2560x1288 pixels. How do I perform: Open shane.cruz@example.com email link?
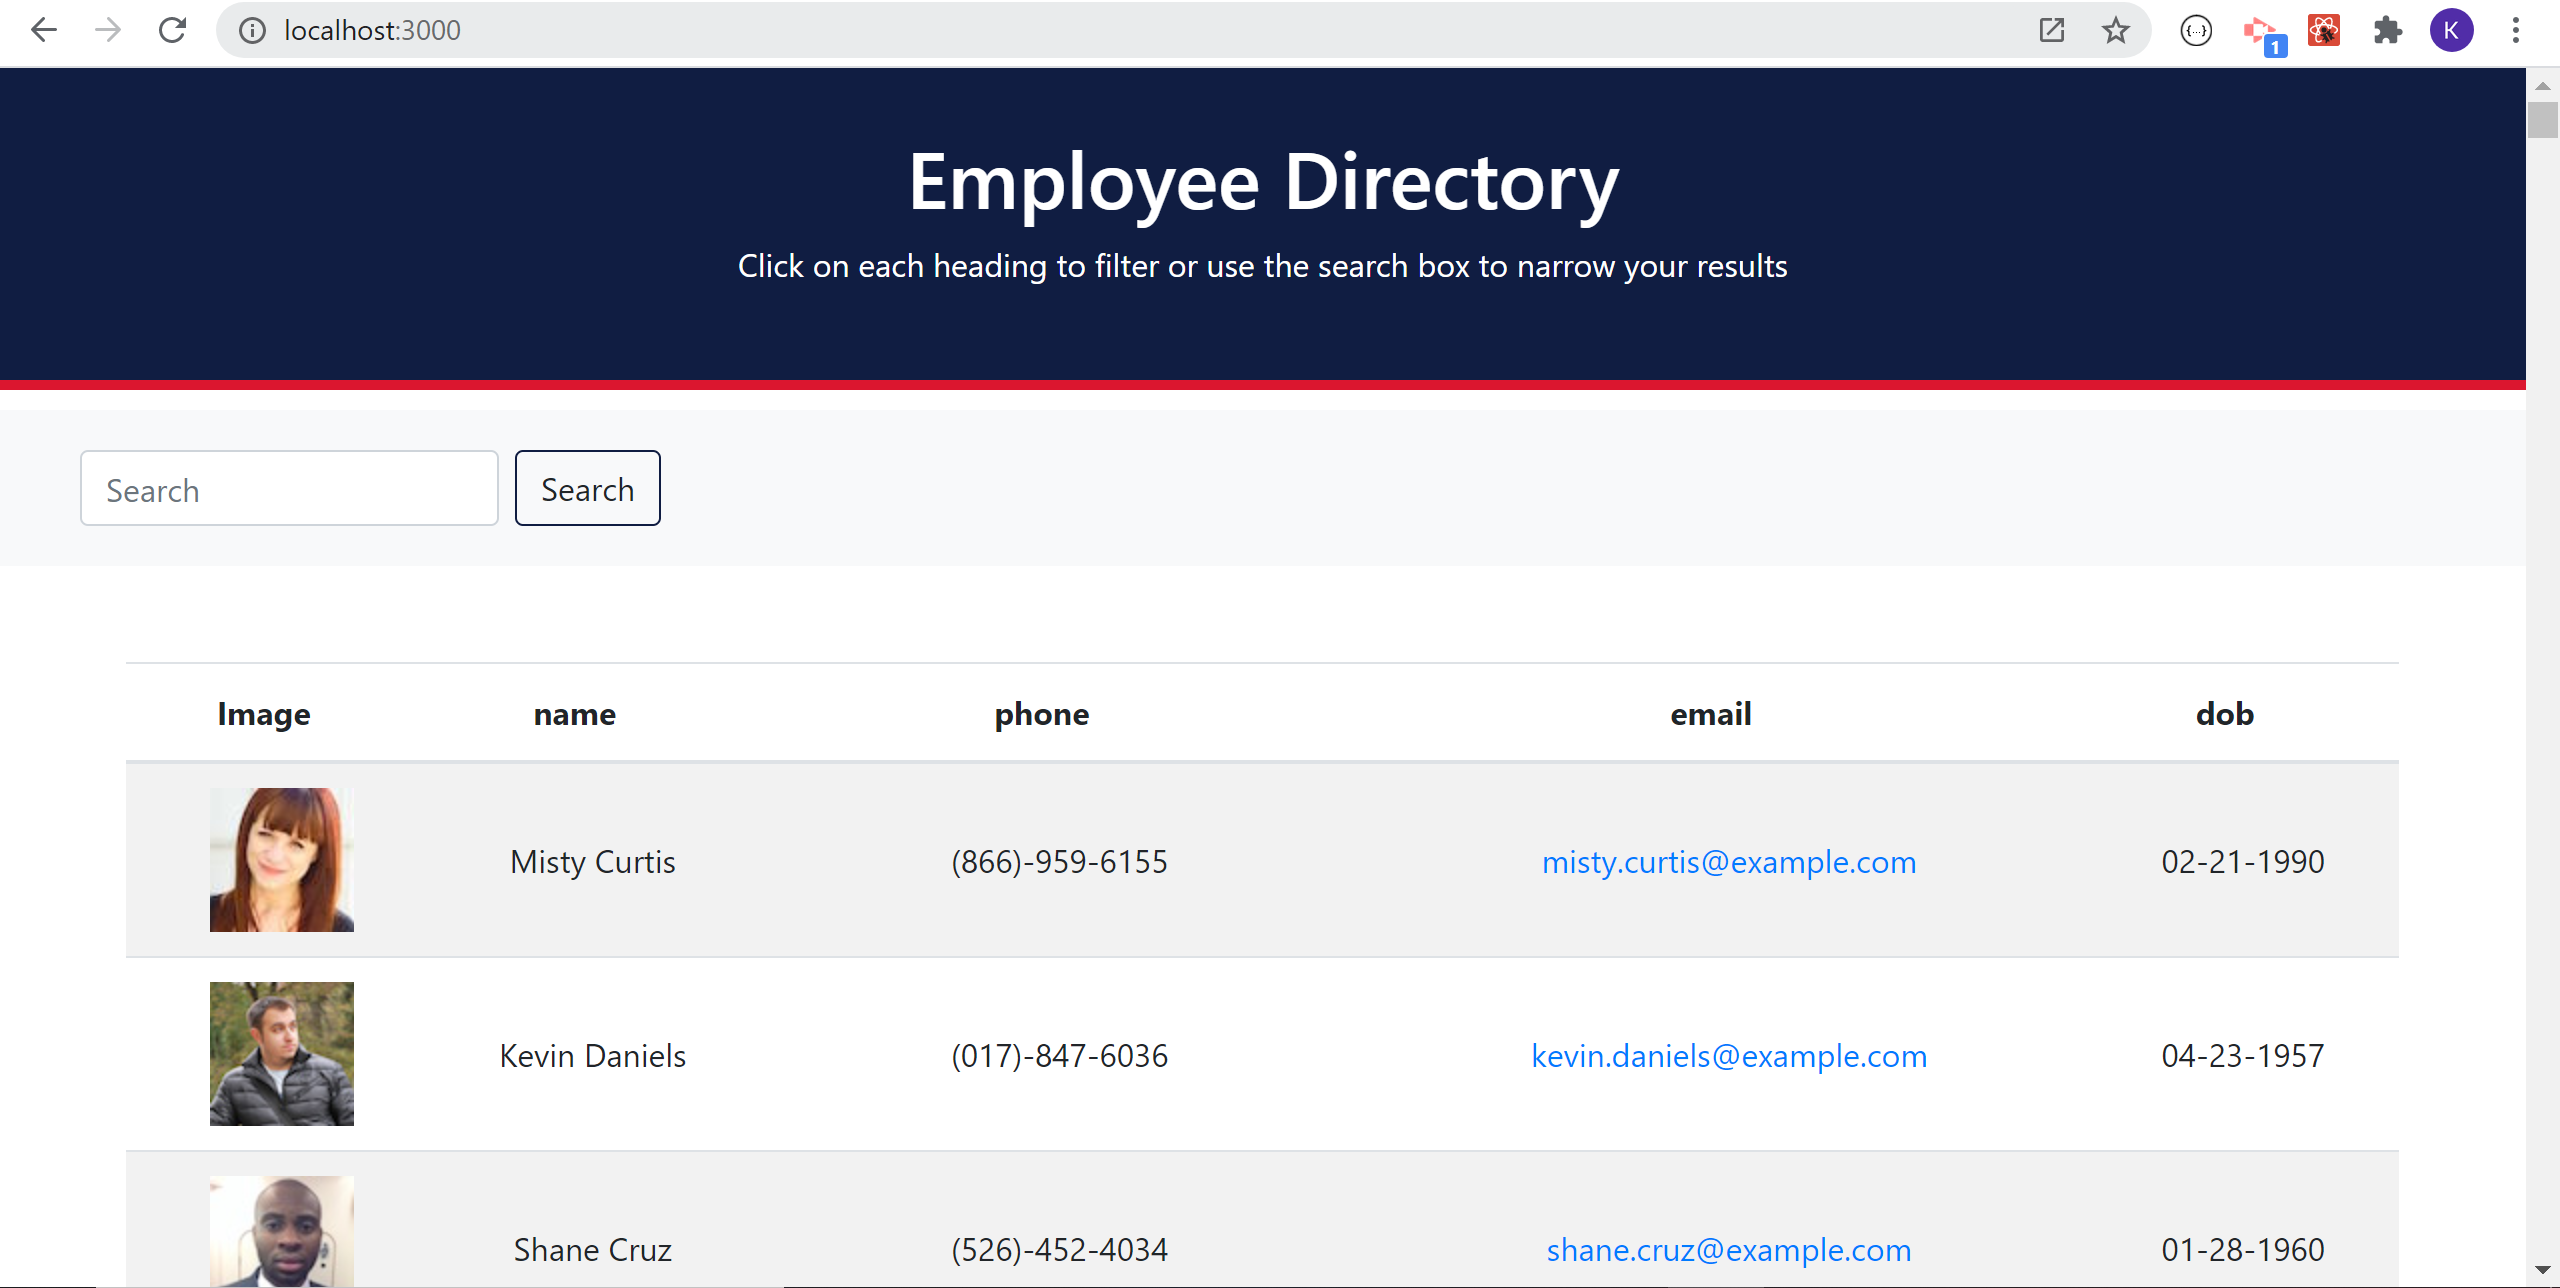1729,1250
